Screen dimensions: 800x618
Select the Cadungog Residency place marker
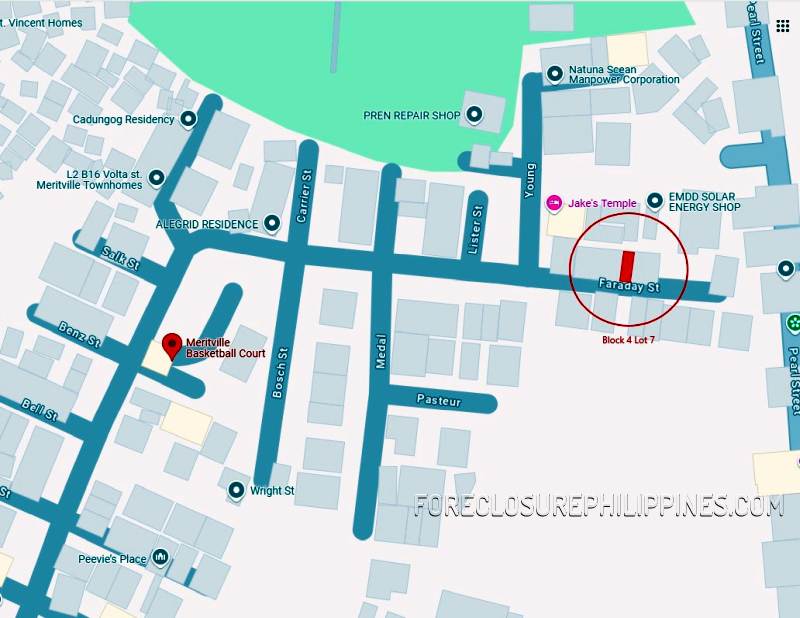point(189,119)
